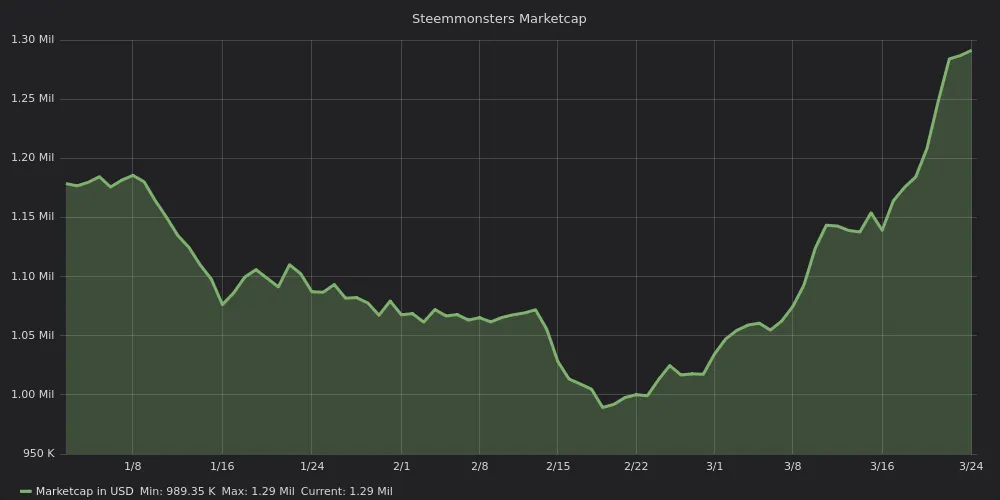Viewport: 1000px width, 500px height.
Task: Click the 3/1 date axis label
Action: (x=714, y=466)
